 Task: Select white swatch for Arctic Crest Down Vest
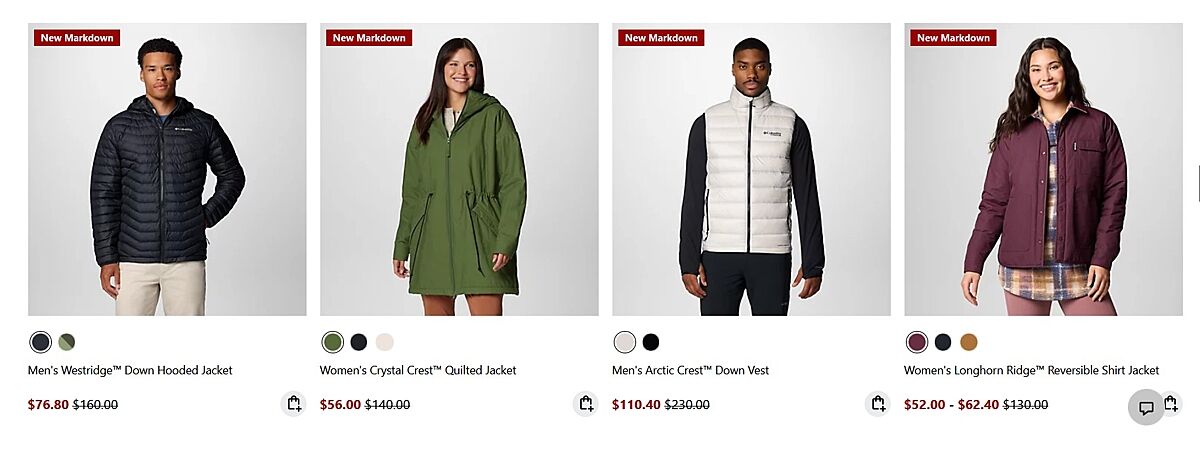625,342
